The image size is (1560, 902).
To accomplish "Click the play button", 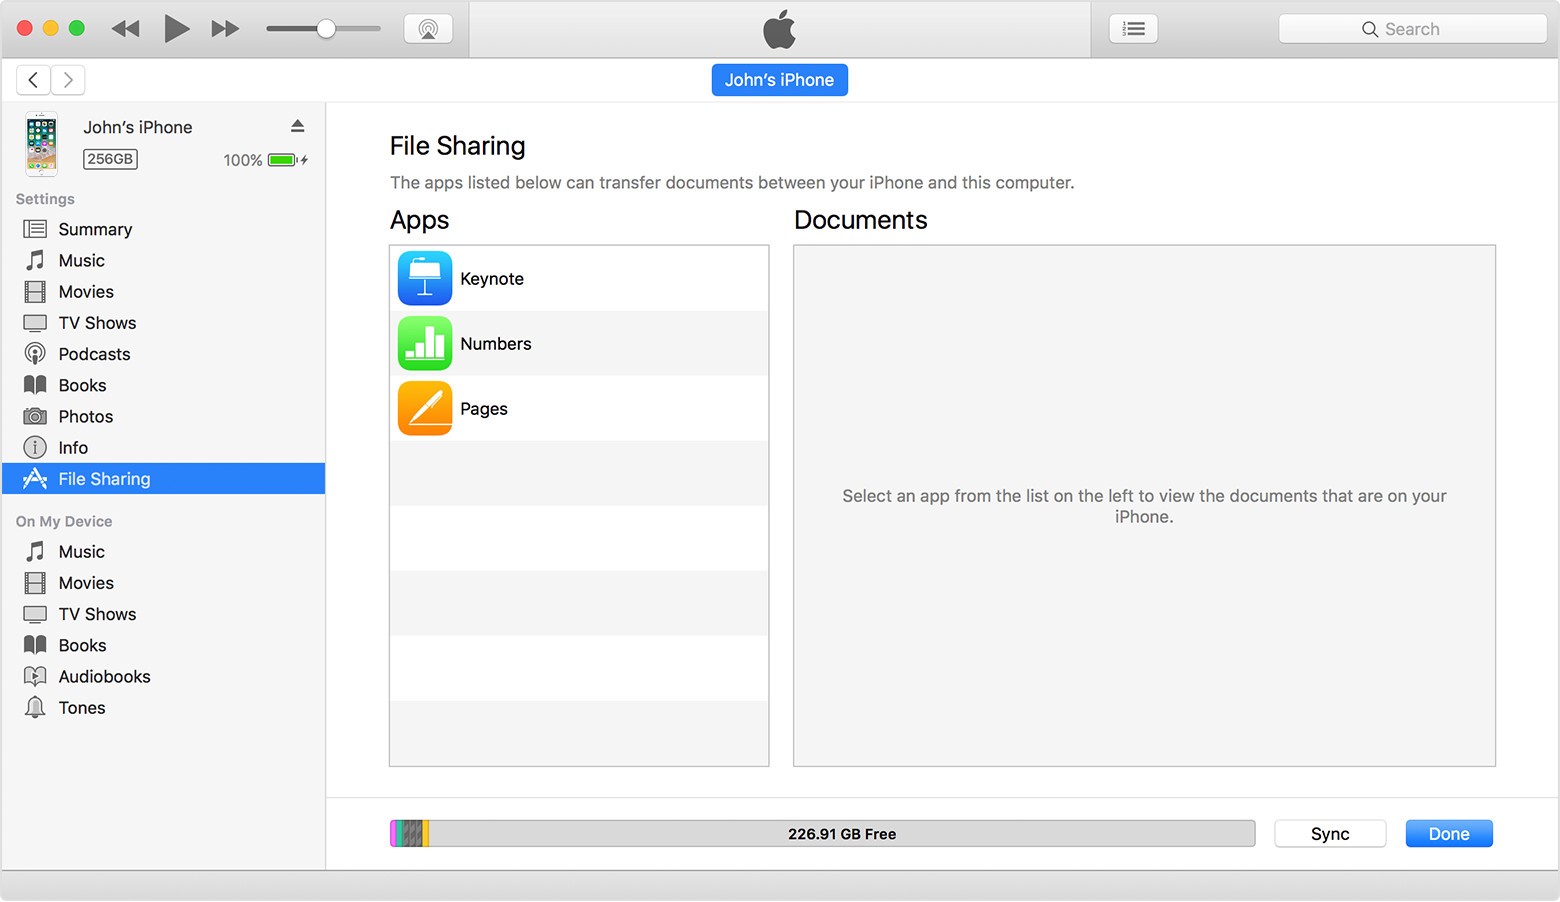I will point(176,29).
